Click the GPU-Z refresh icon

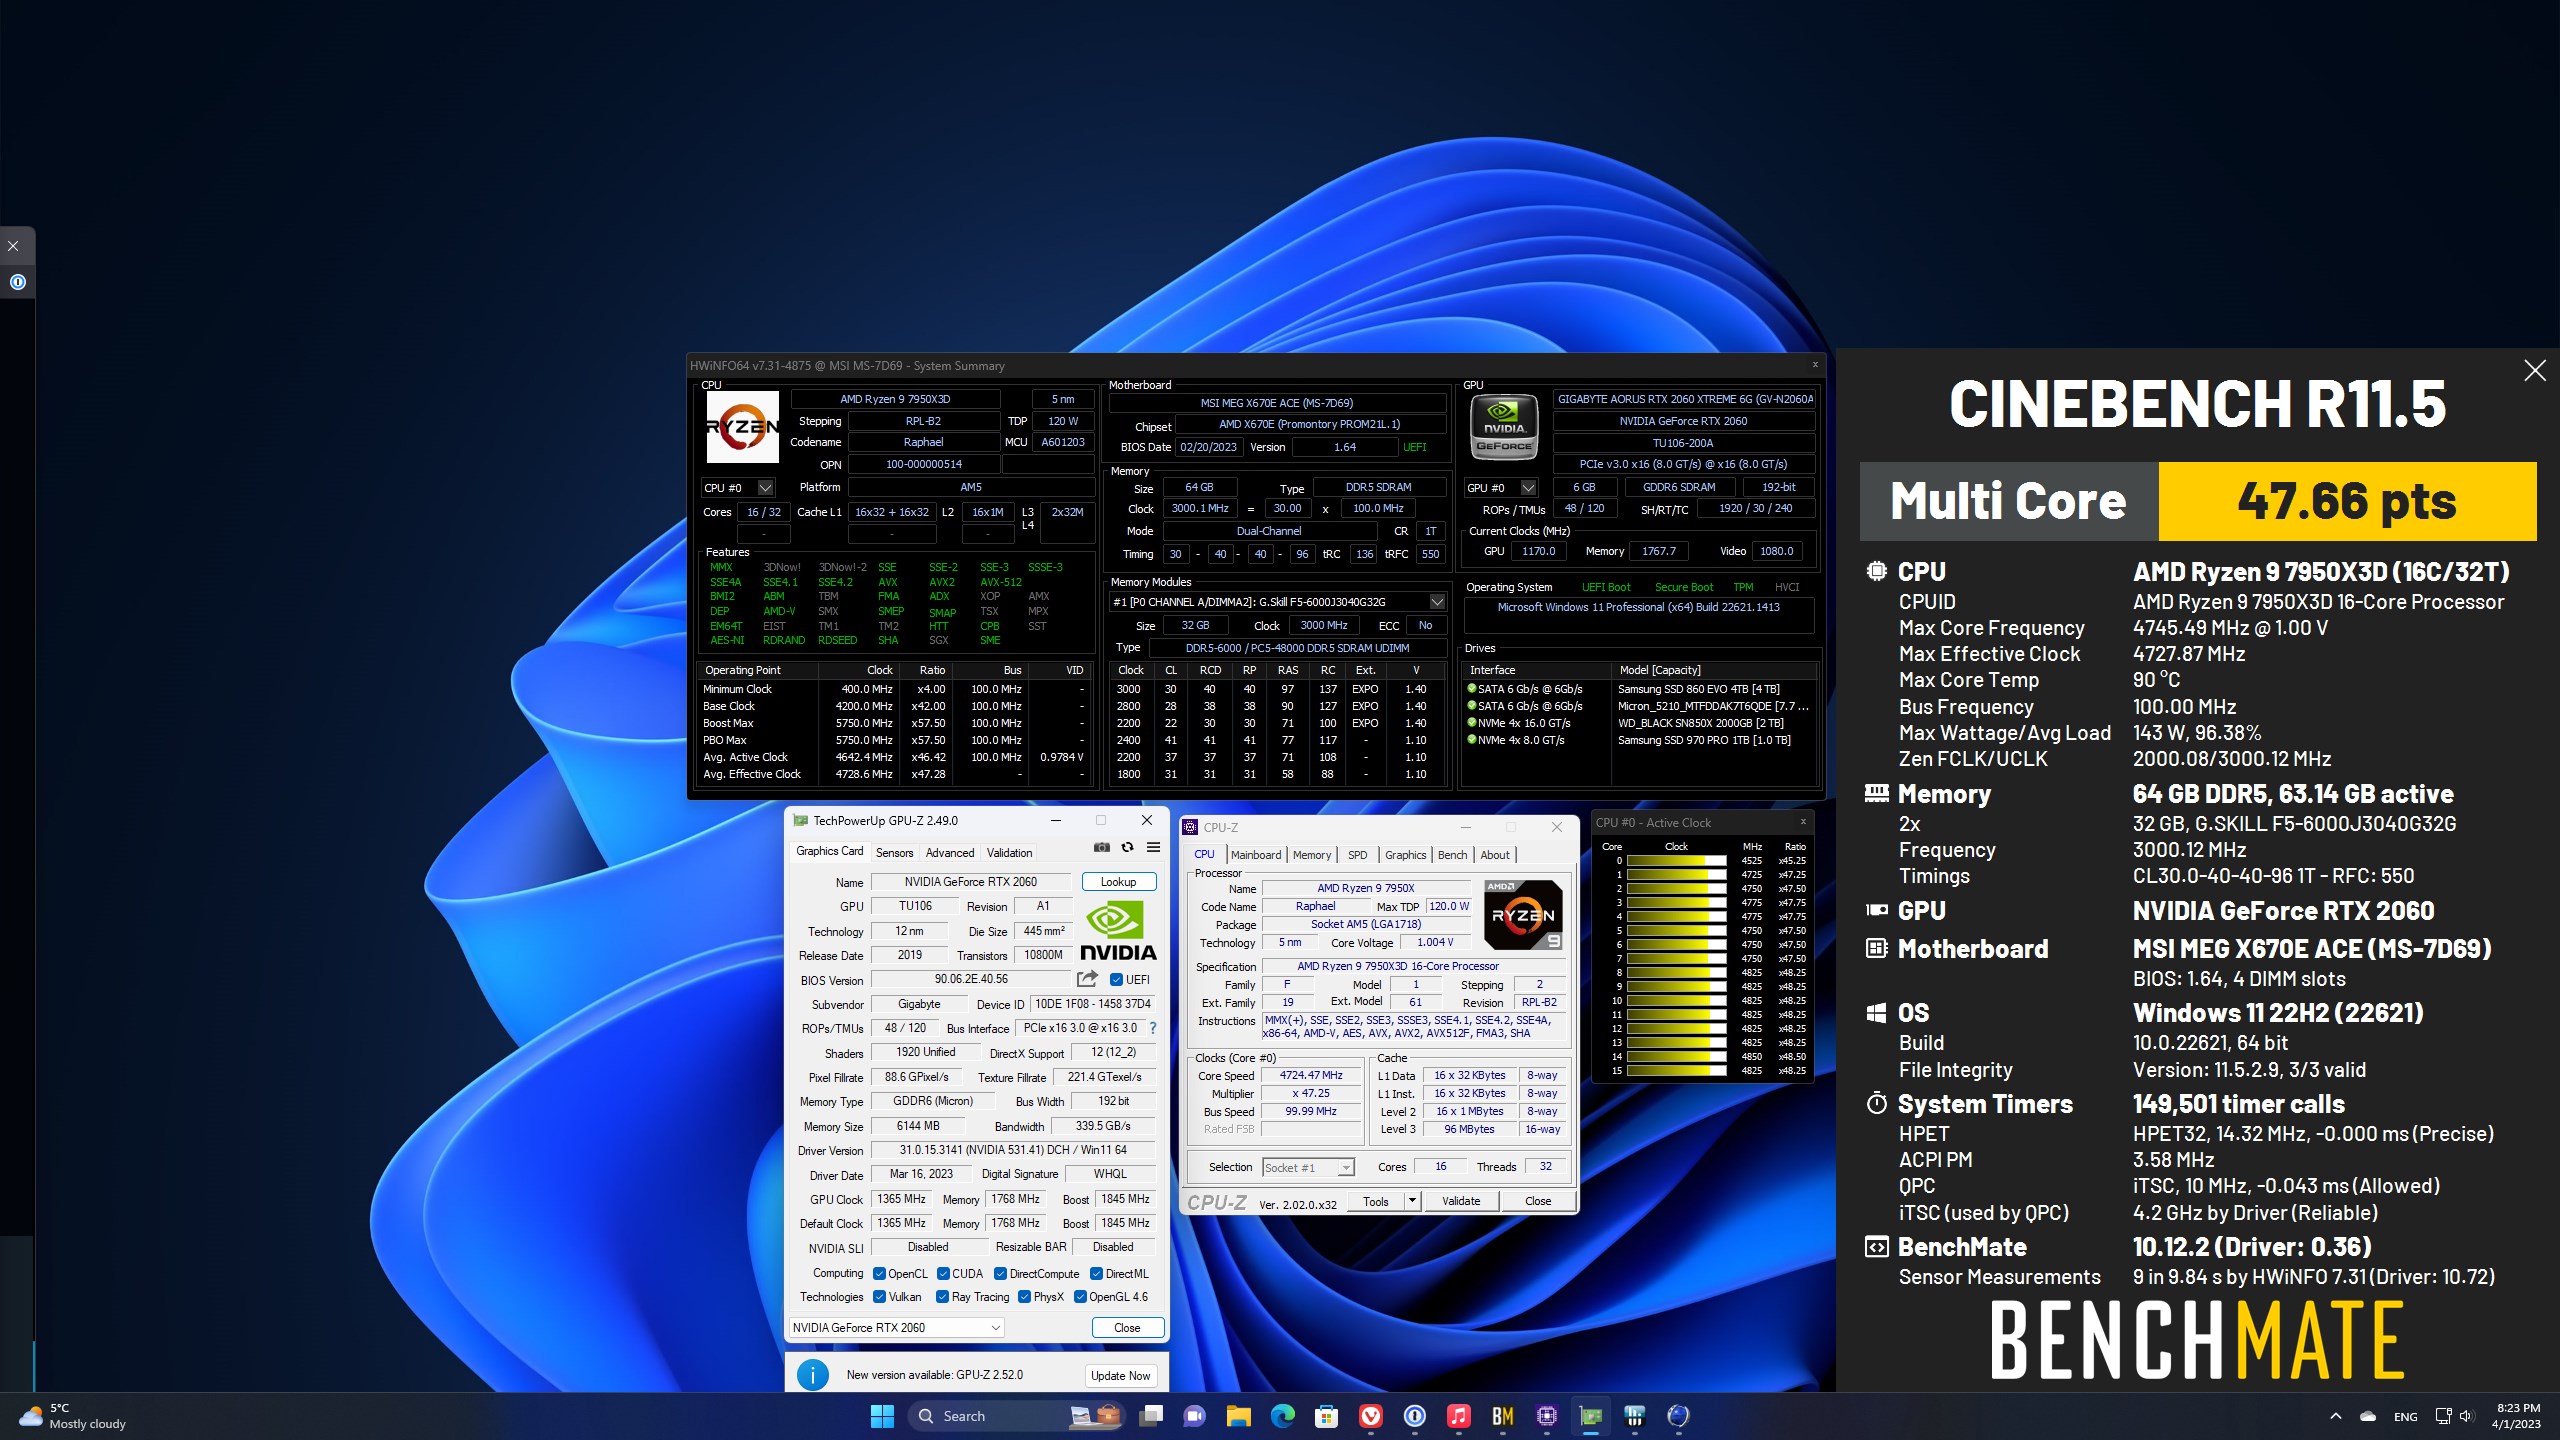click(x=1127, y=847)
